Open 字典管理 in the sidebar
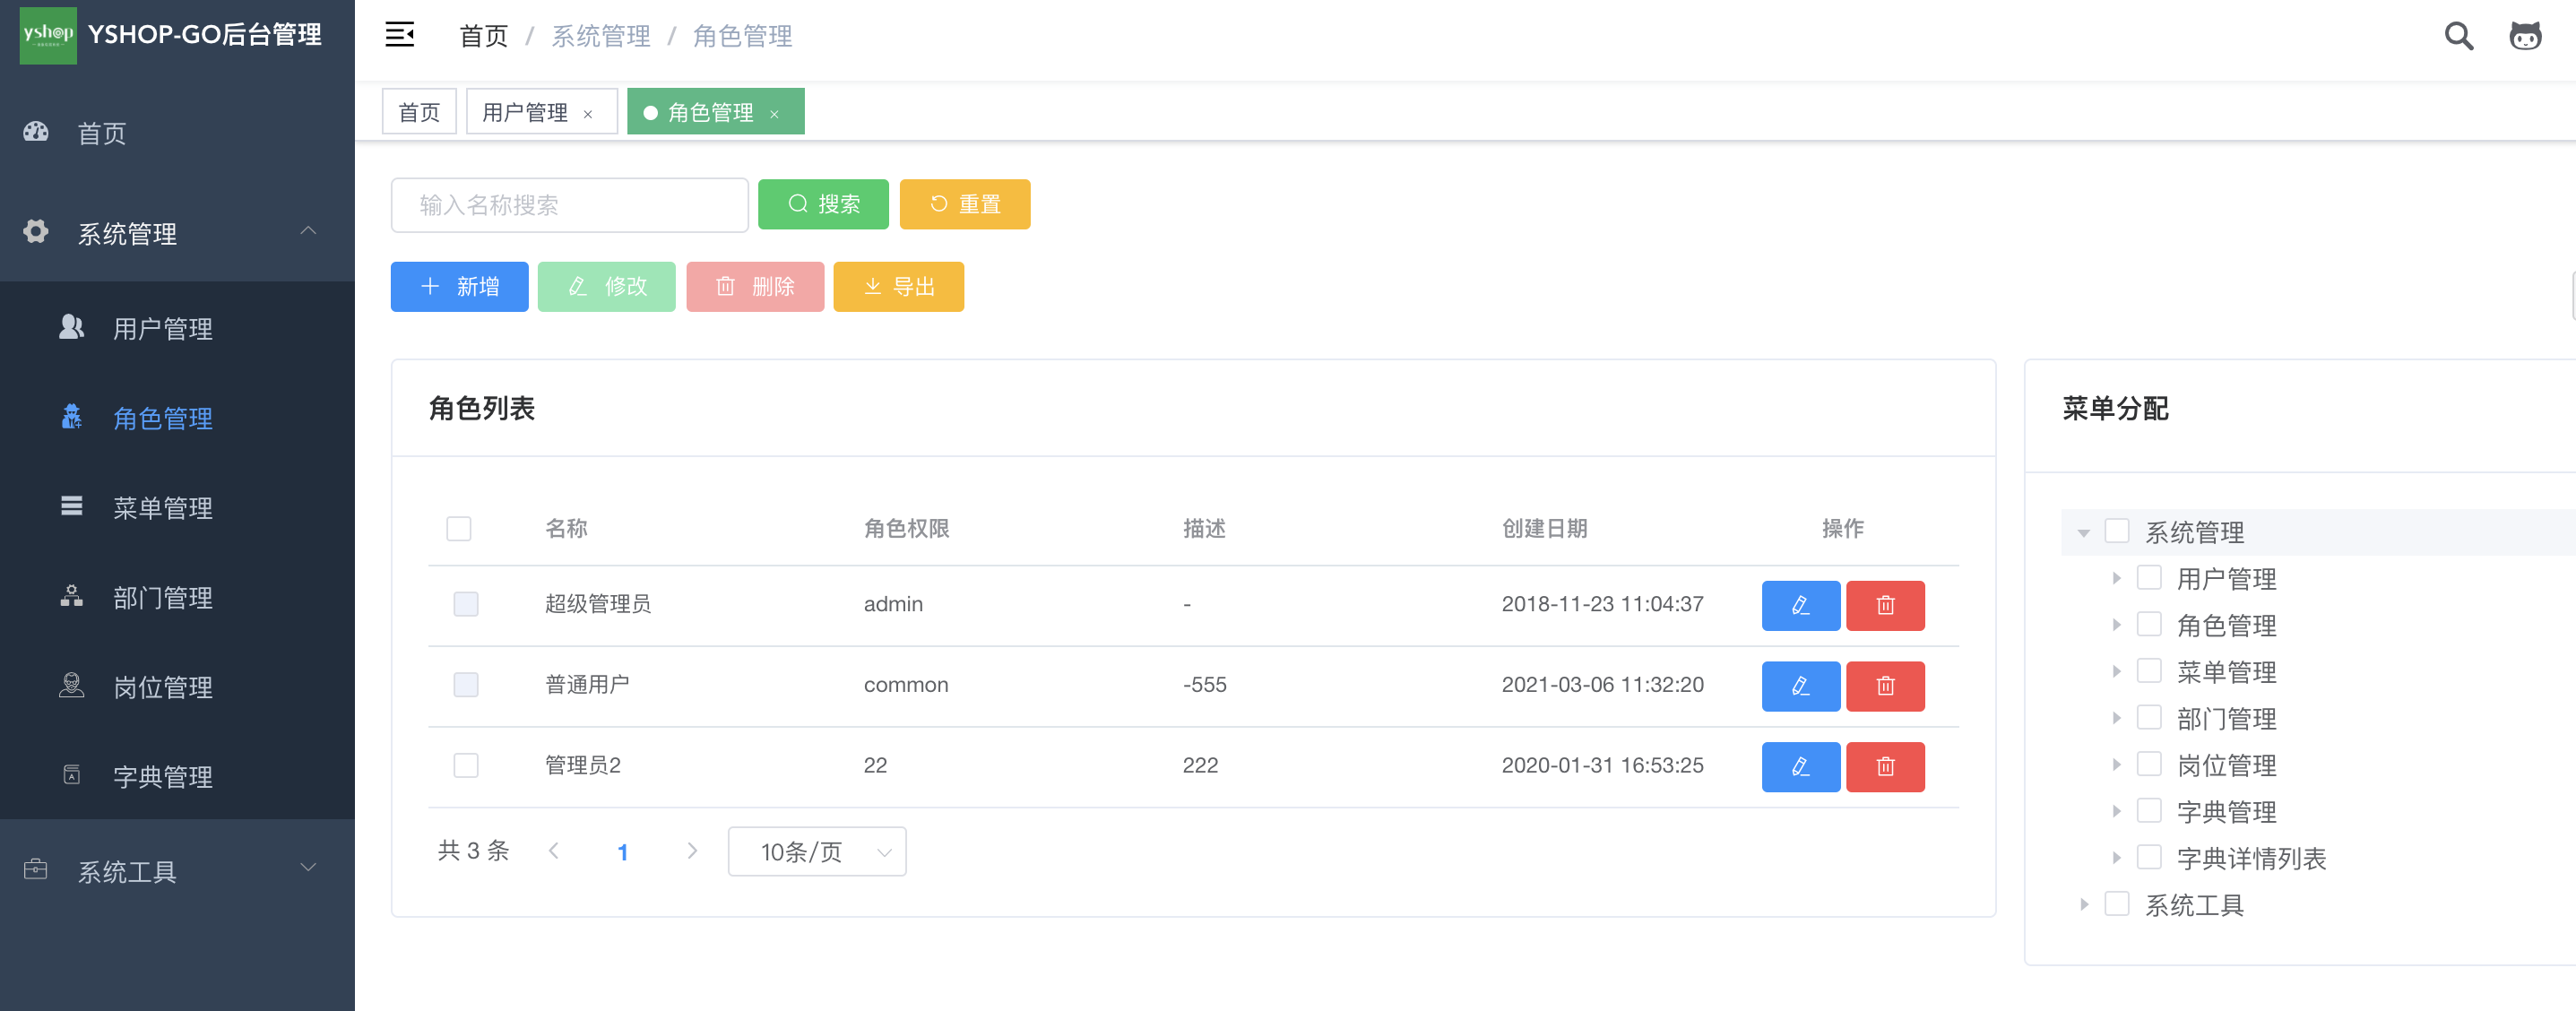This screenshot has width=2576, height=1011. pos(177,776)
